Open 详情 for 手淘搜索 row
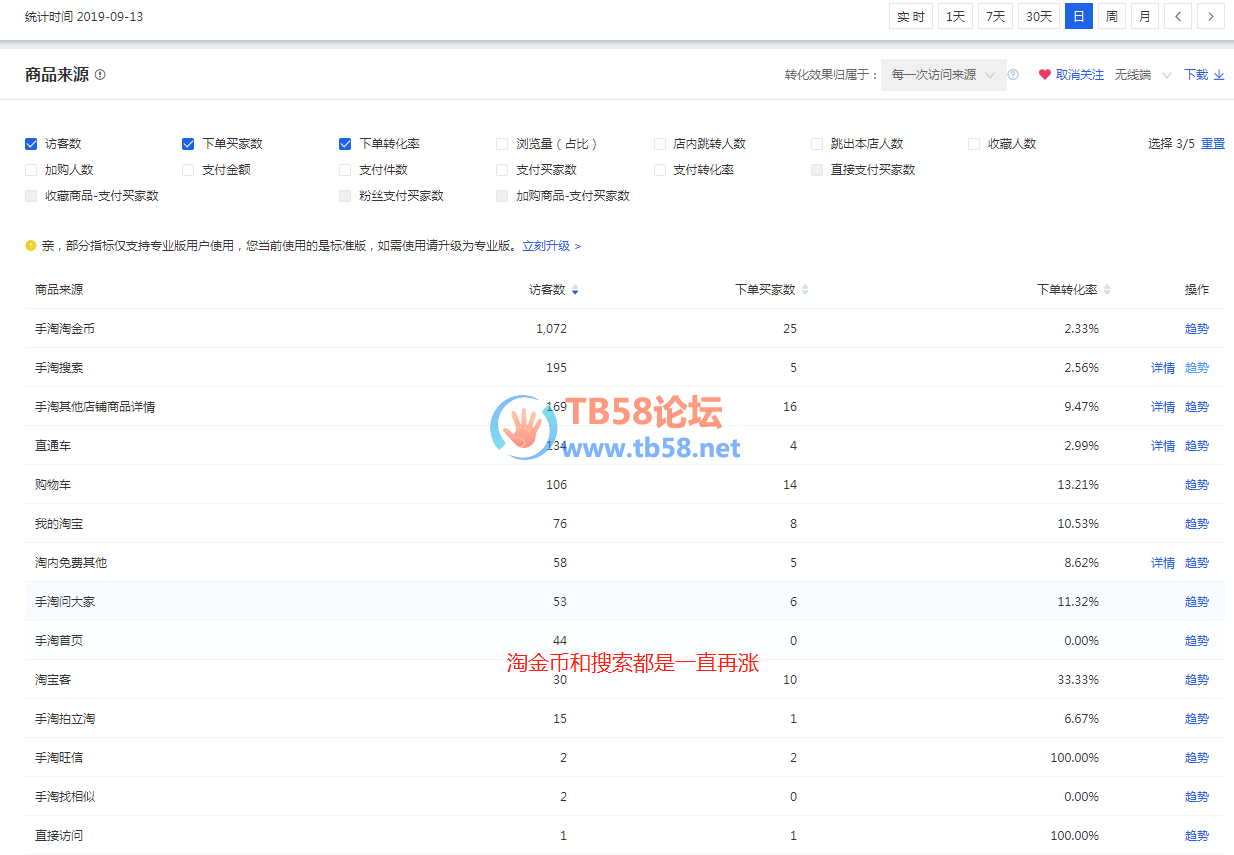 1162,368
